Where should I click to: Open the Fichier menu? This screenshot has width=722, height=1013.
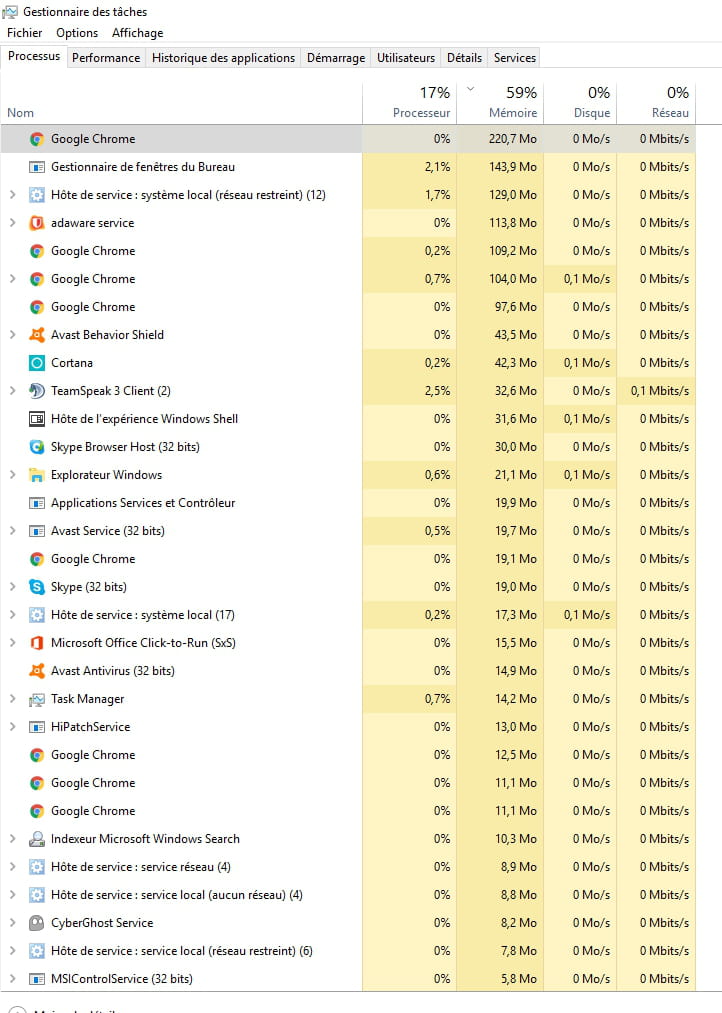(24, 33)
